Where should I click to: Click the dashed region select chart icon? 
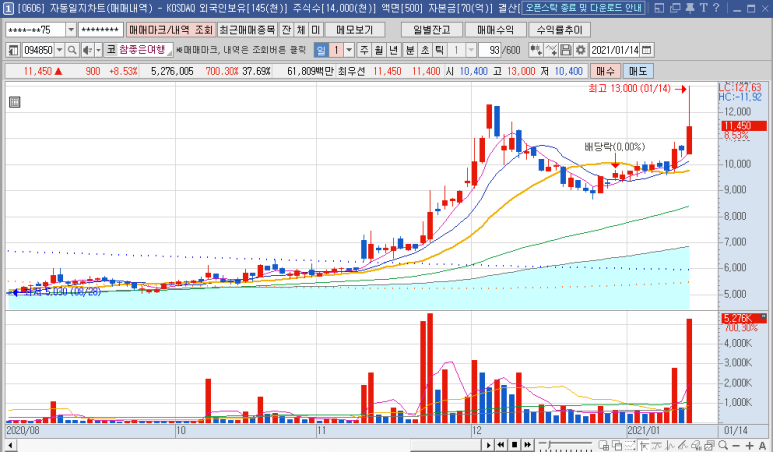[x=631, y=445]
